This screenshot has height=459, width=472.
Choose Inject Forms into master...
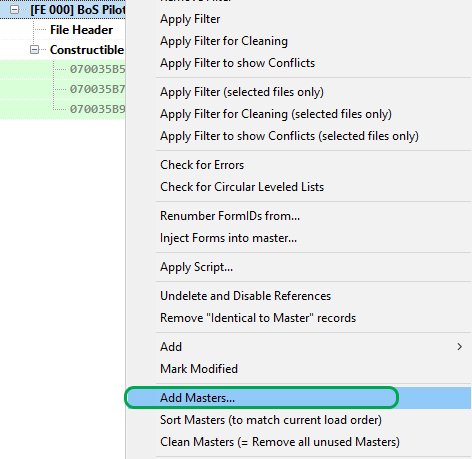point(228,238)
